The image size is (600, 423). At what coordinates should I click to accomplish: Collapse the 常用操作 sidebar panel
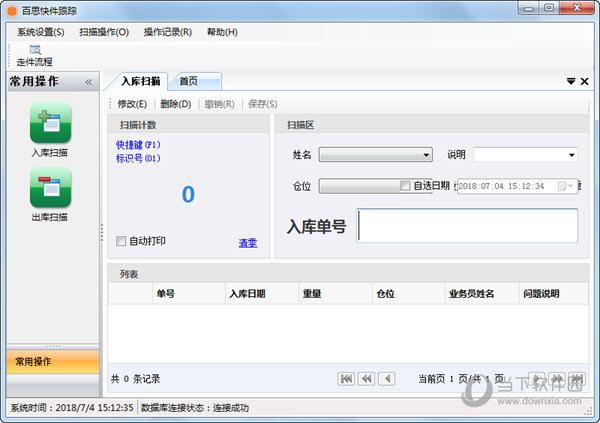click(89, 82)
